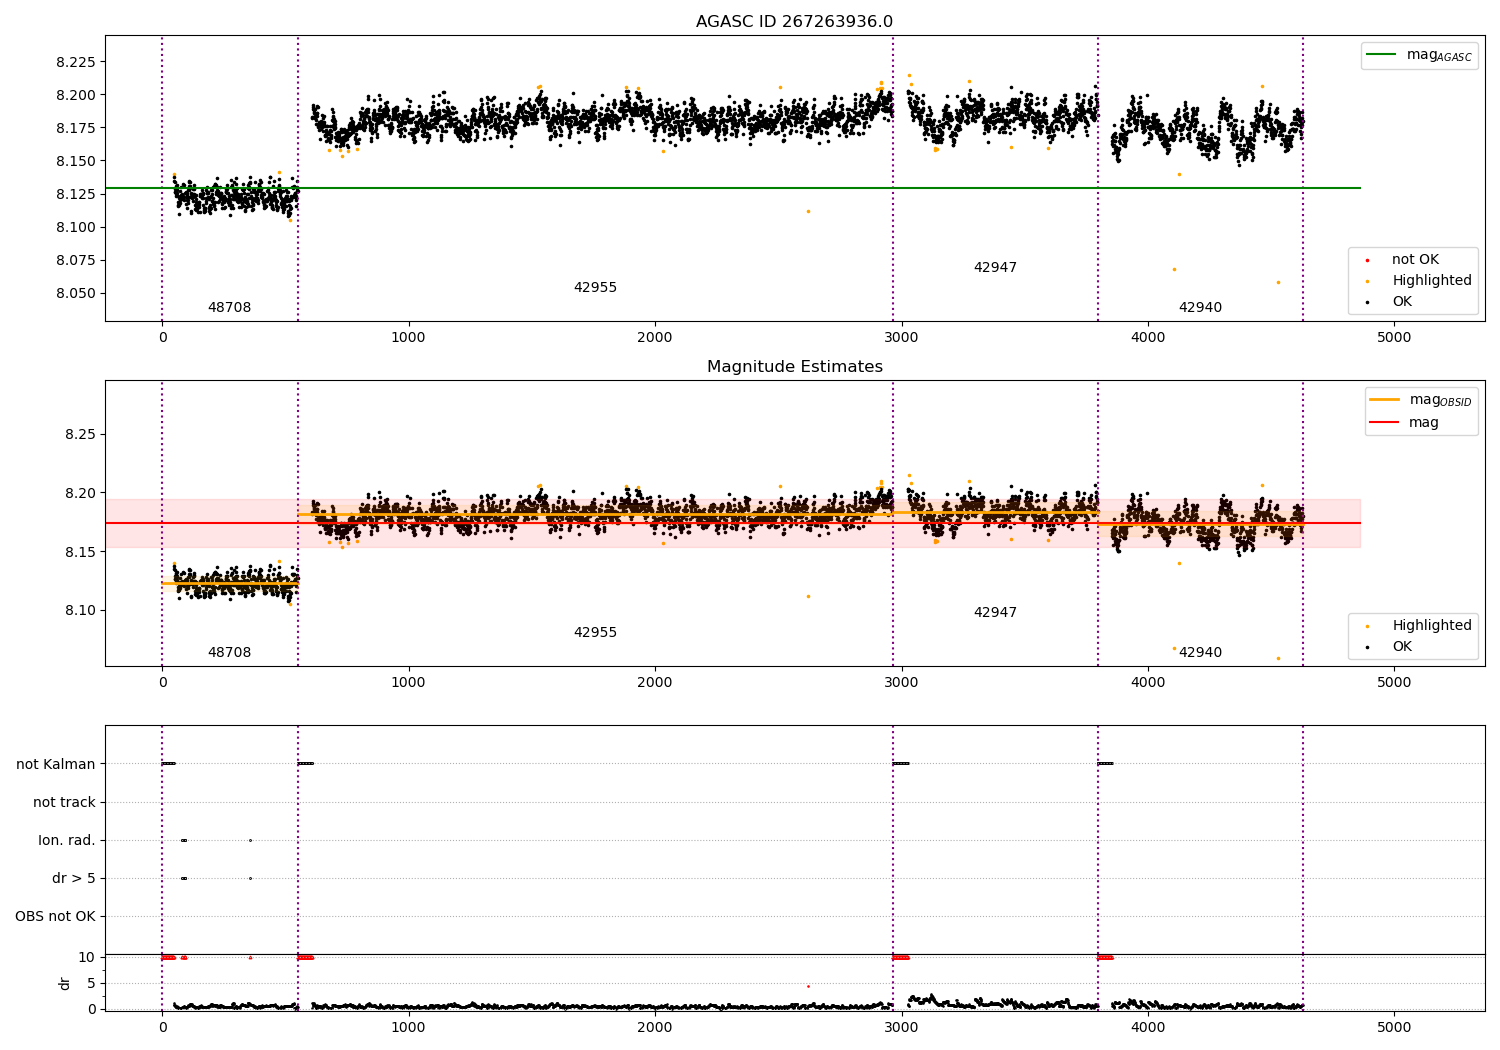Click the 'not track' axis label
The width and height of the screenshot is (1500, 1050).
pos(64,802)
